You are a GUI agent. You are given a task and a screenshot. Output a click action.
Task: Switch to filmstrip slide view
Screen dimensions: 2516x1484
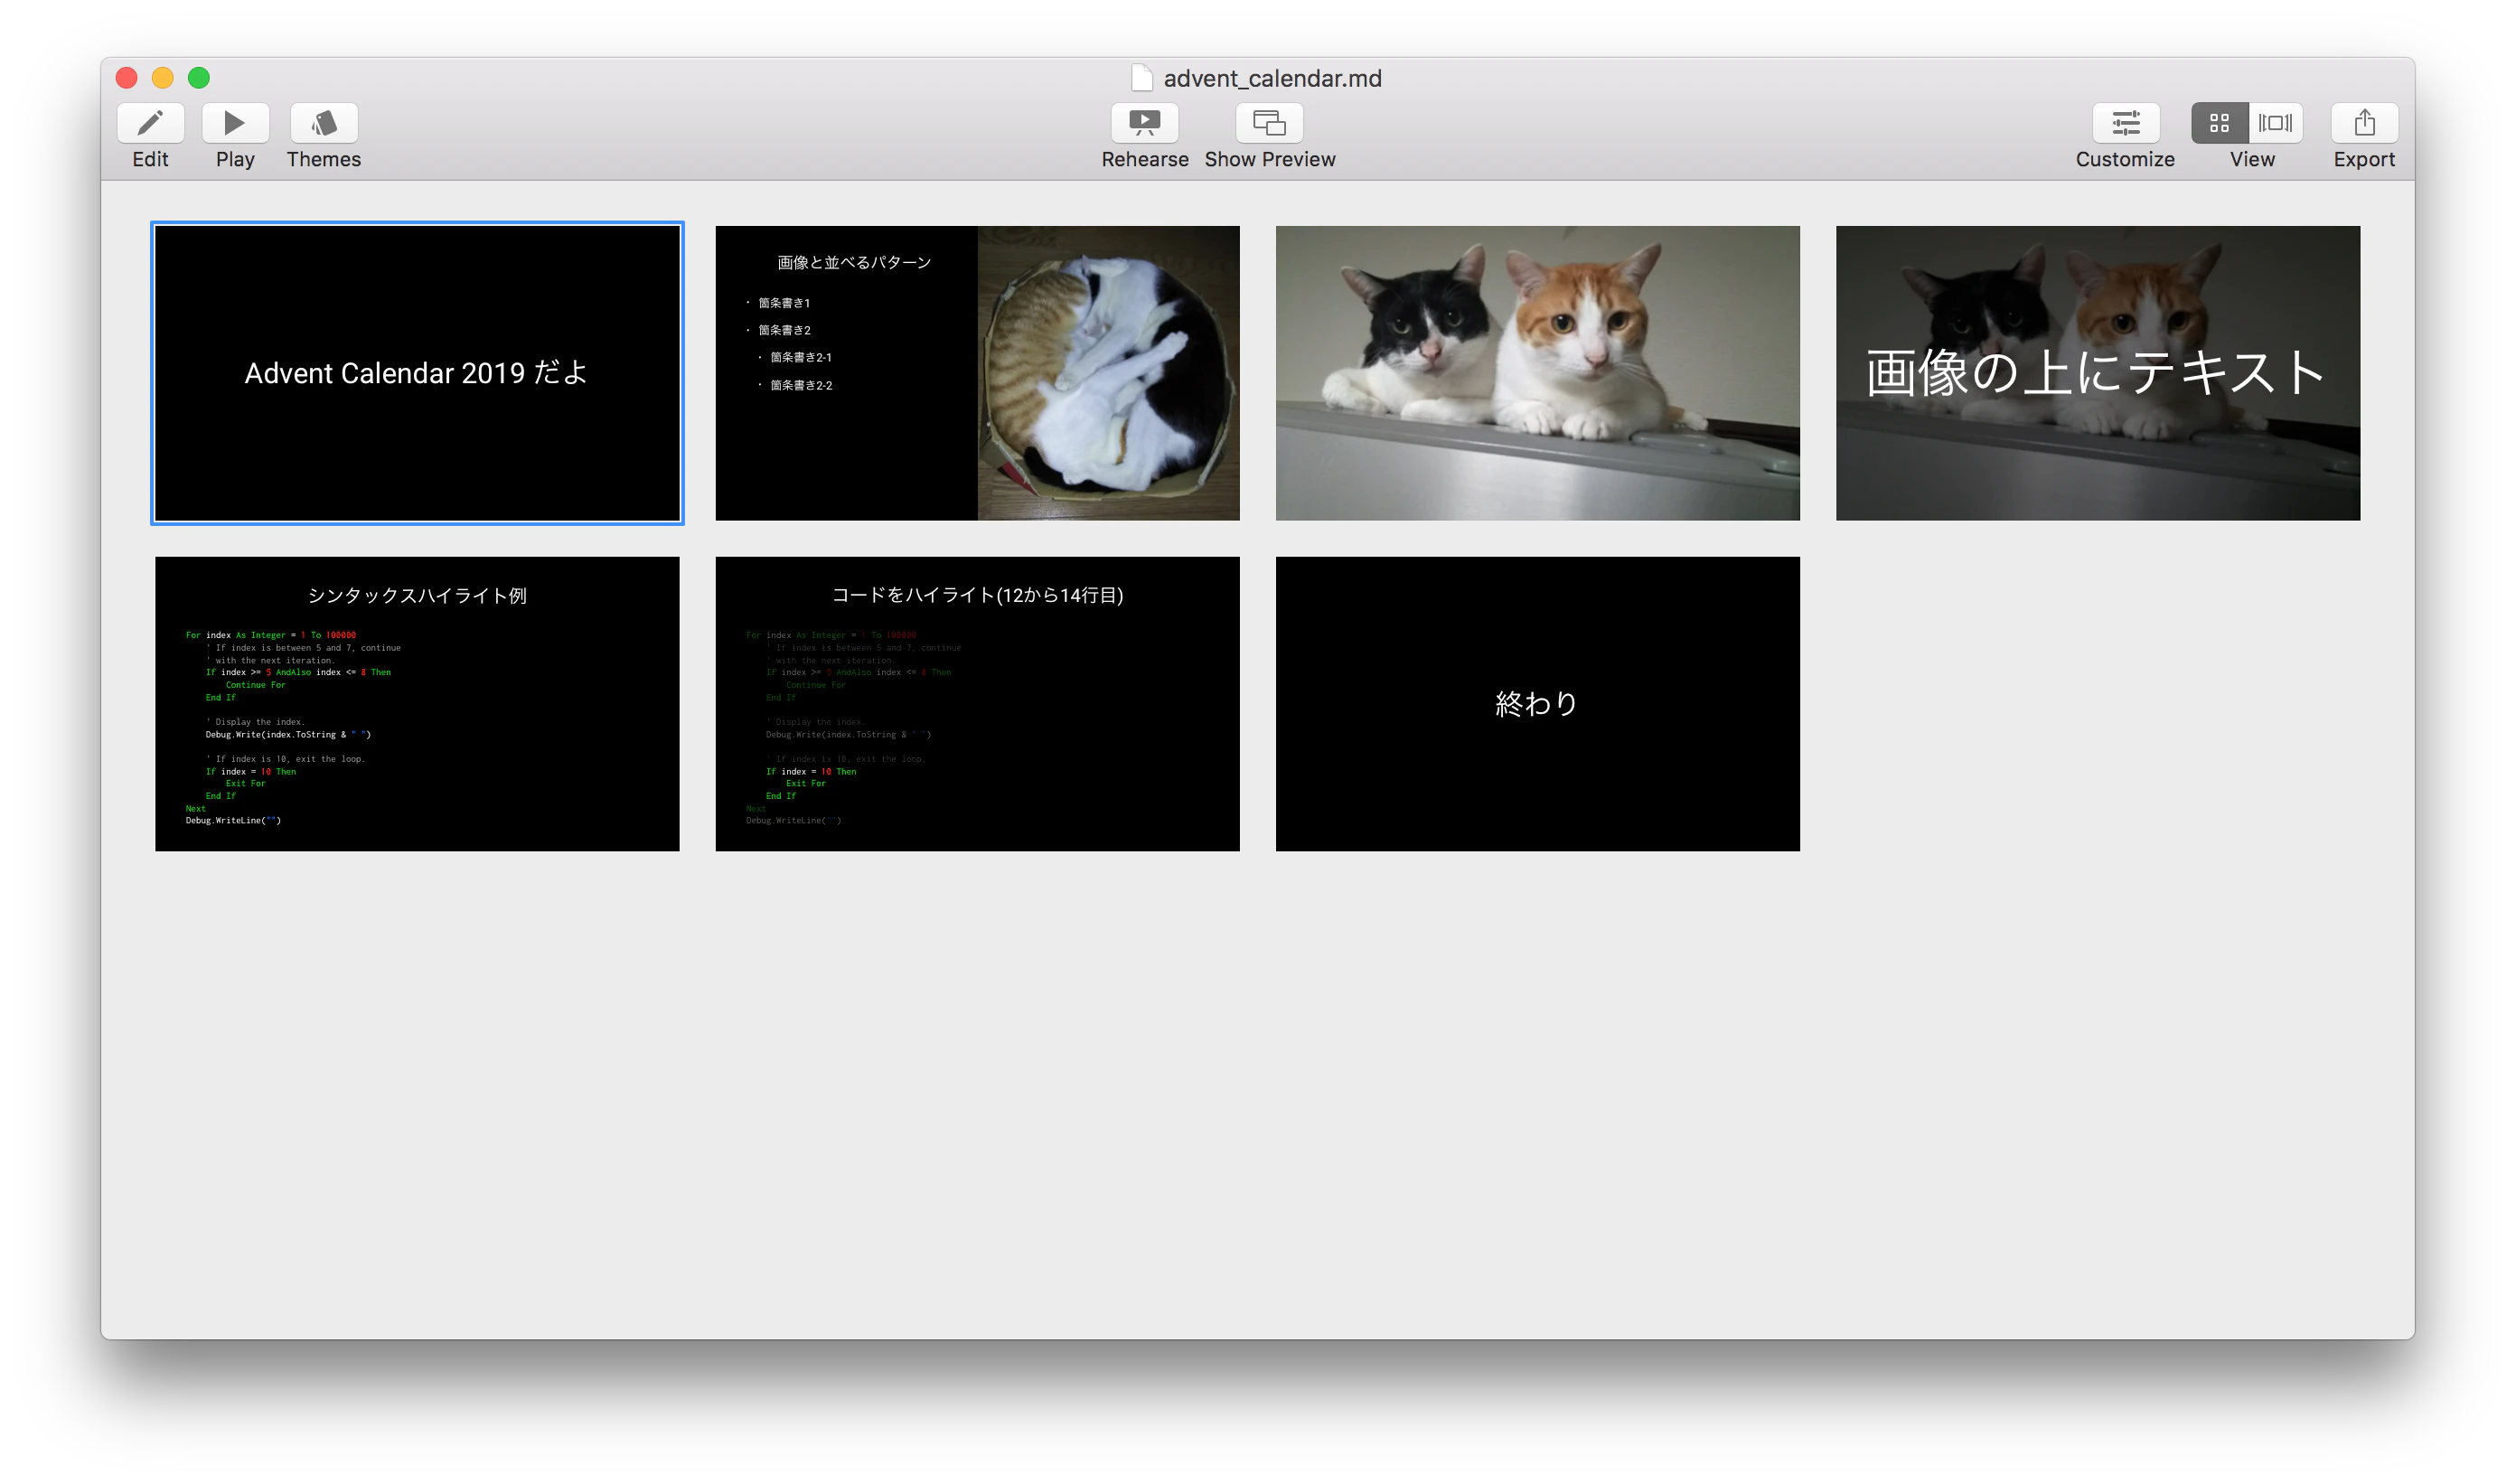tap(2276, 123)
